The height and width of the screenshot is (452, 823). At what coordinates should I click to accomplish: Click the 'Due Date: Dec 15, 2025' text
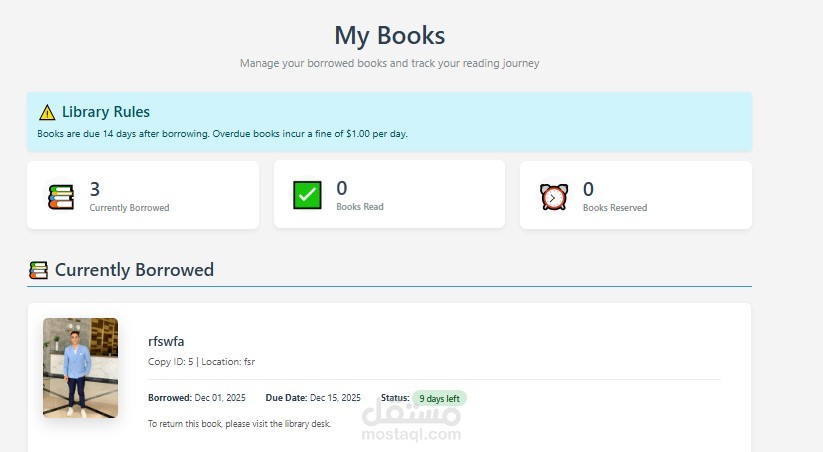click(x=313, y=398)
